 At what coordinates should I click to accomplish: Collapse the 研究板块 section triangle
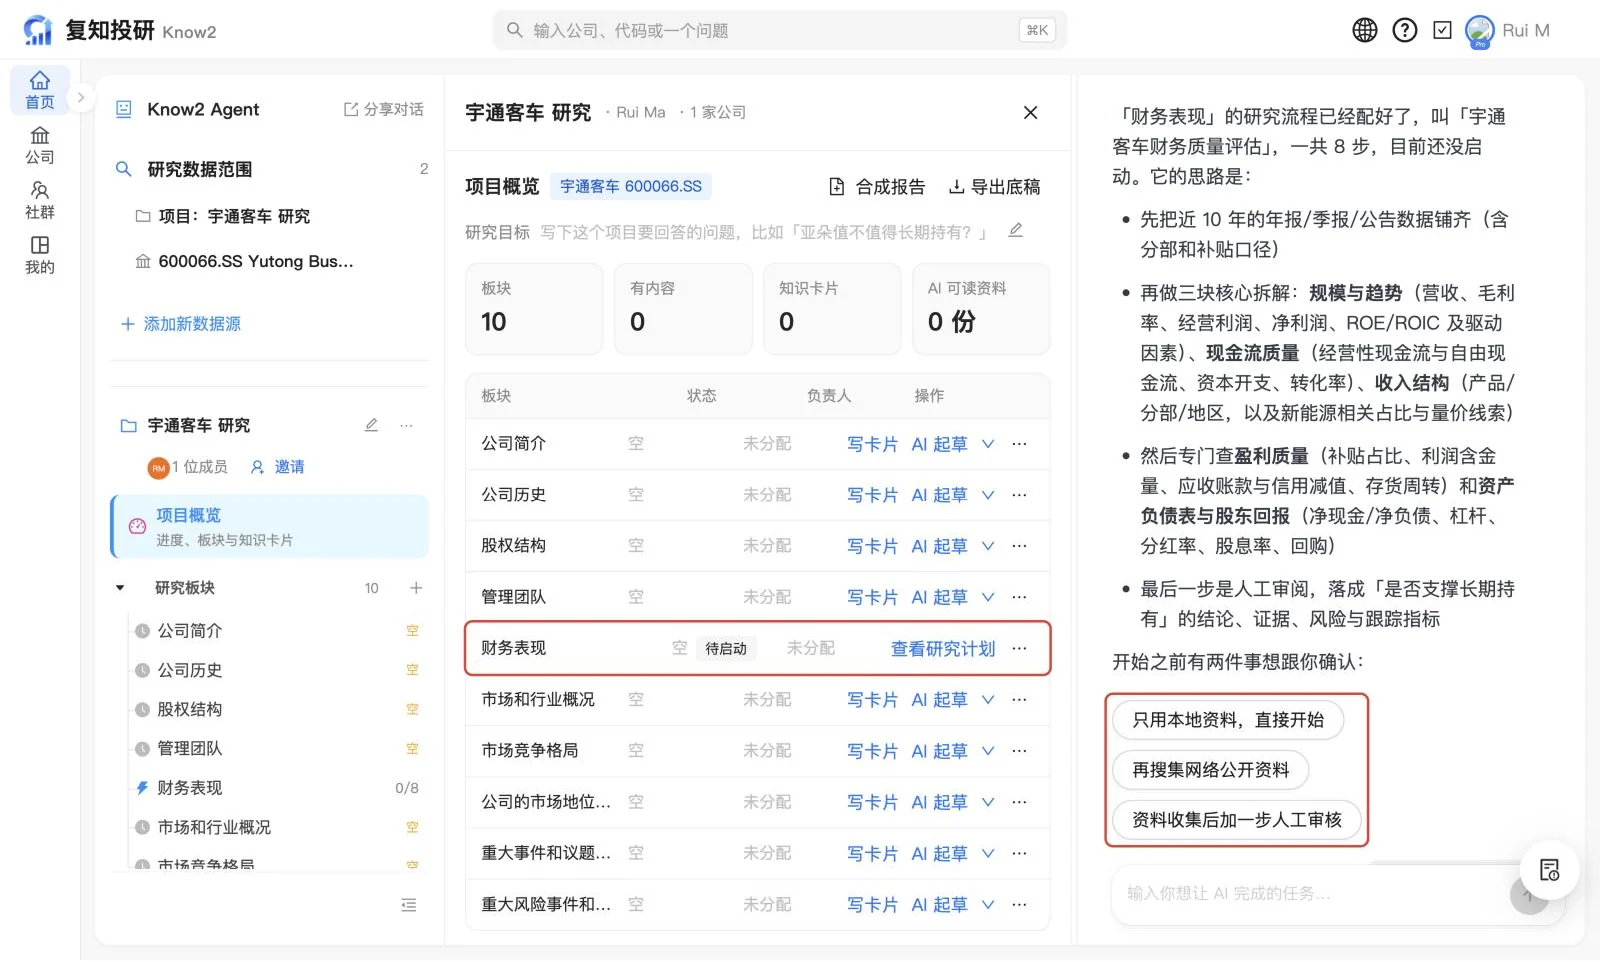[x=120, y=588]
